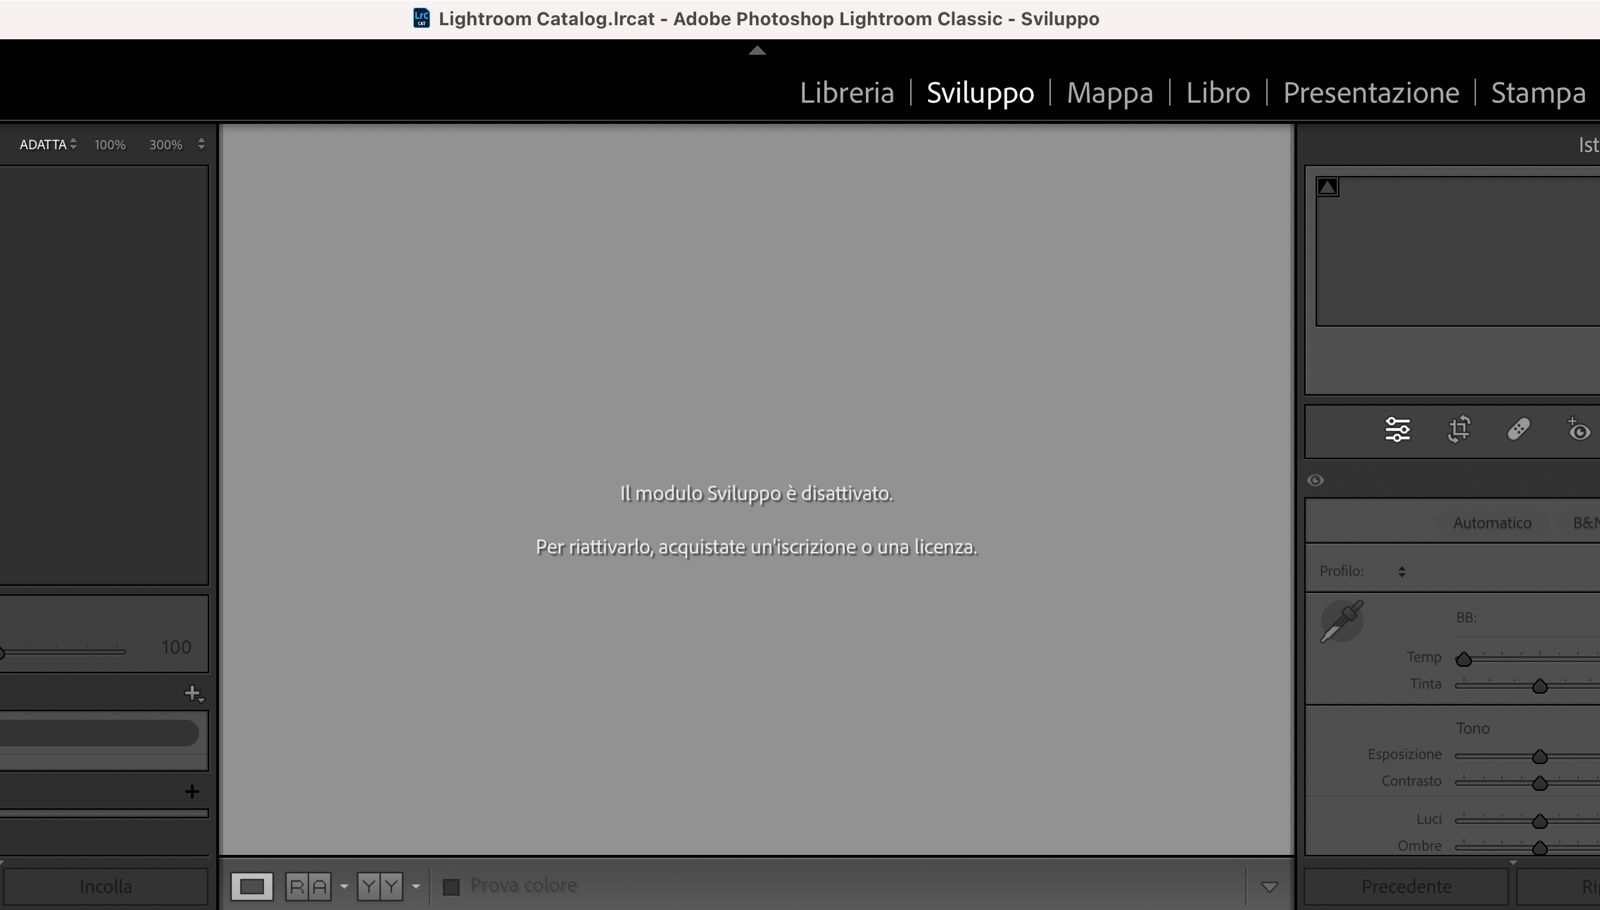Select the Sviluppo module tab

980,92
